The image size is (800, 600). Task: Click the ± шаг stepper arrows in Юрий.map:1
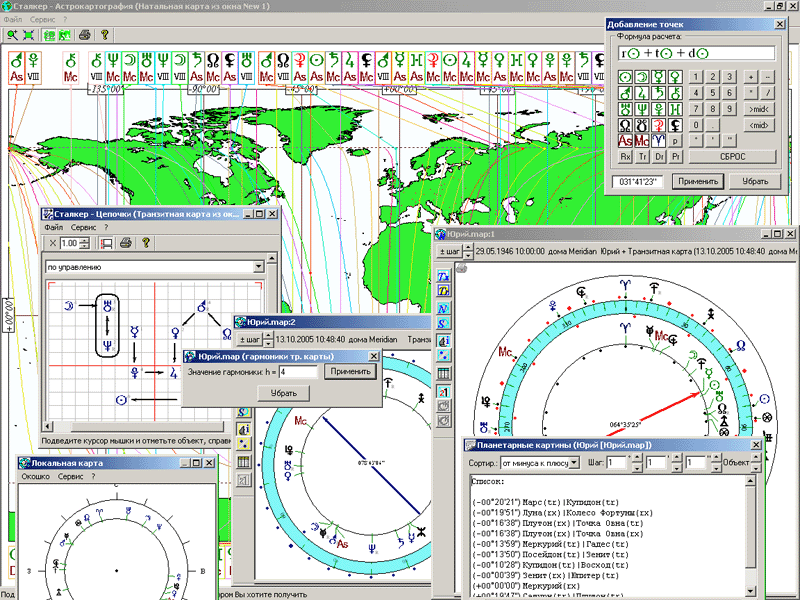(468, 251)
